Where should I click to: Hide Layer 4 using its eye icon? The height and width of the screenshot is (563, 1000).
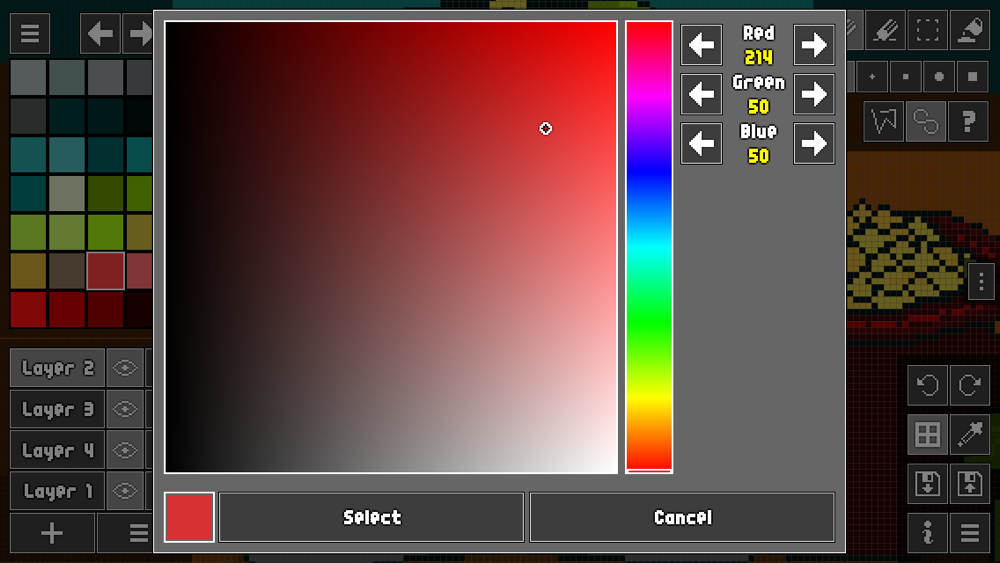pos(124,450)
